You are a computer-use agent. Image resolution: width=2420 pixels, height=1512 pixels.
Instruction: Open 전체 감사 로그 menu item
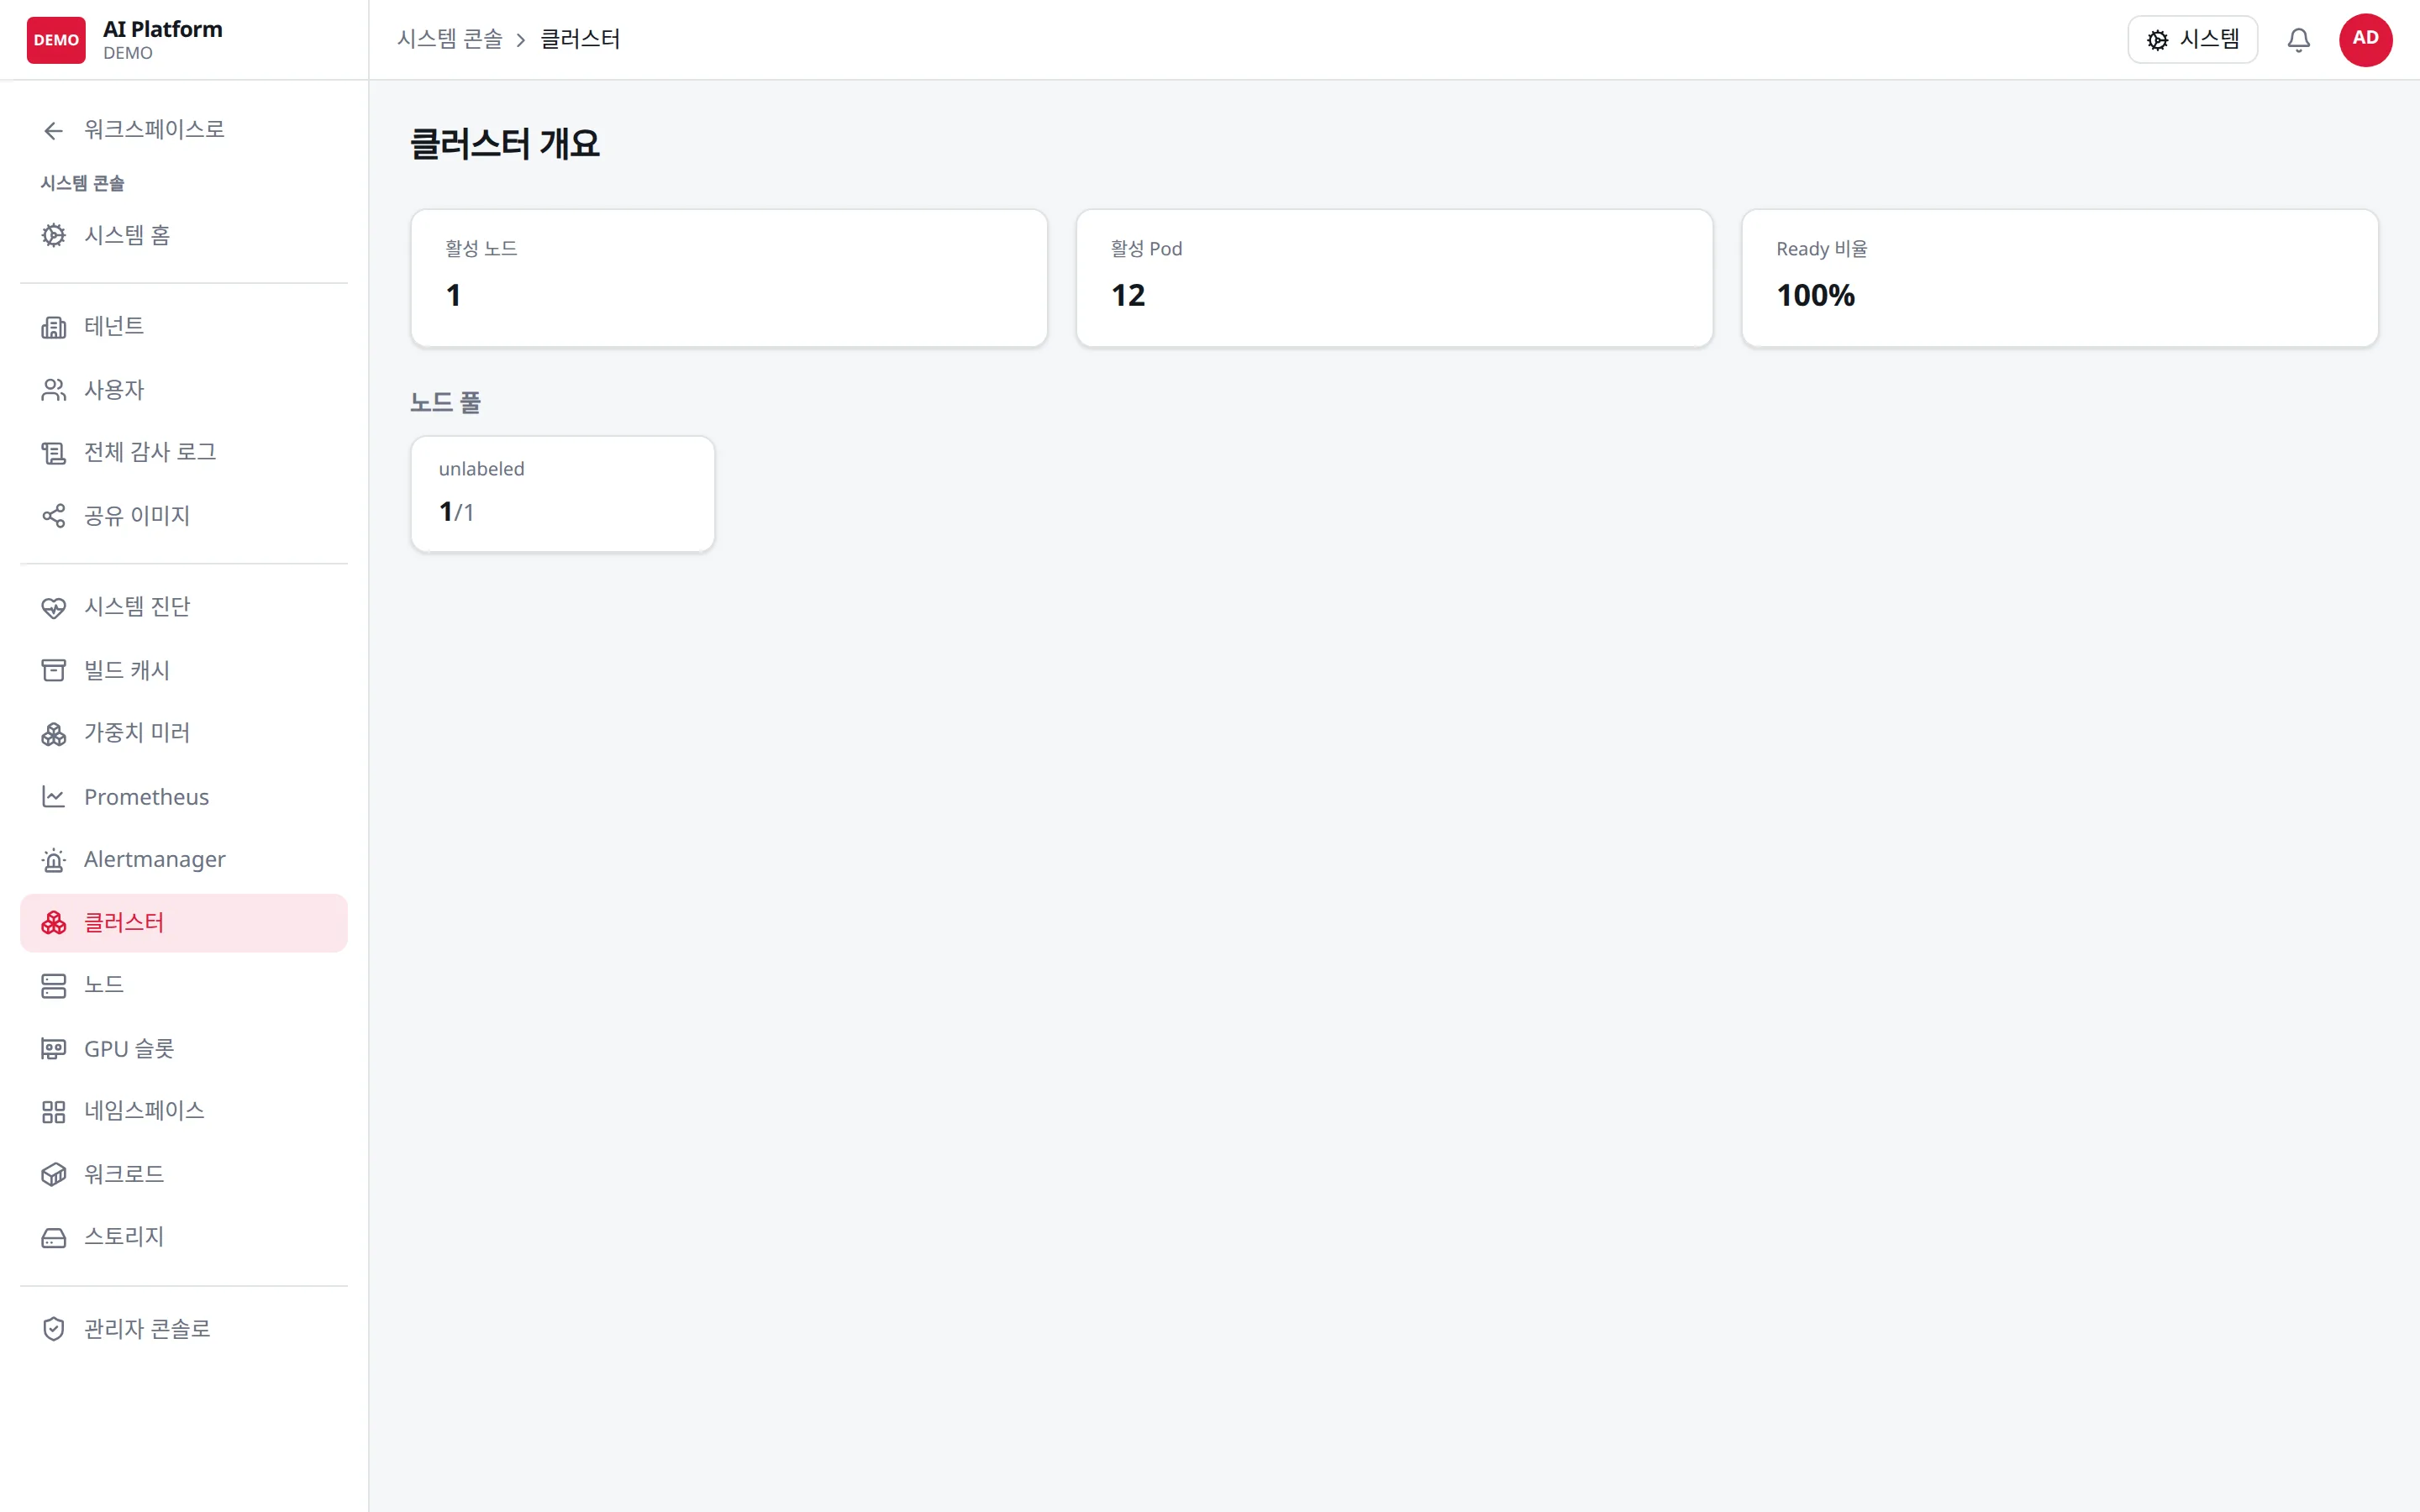[x=184, y=453]
